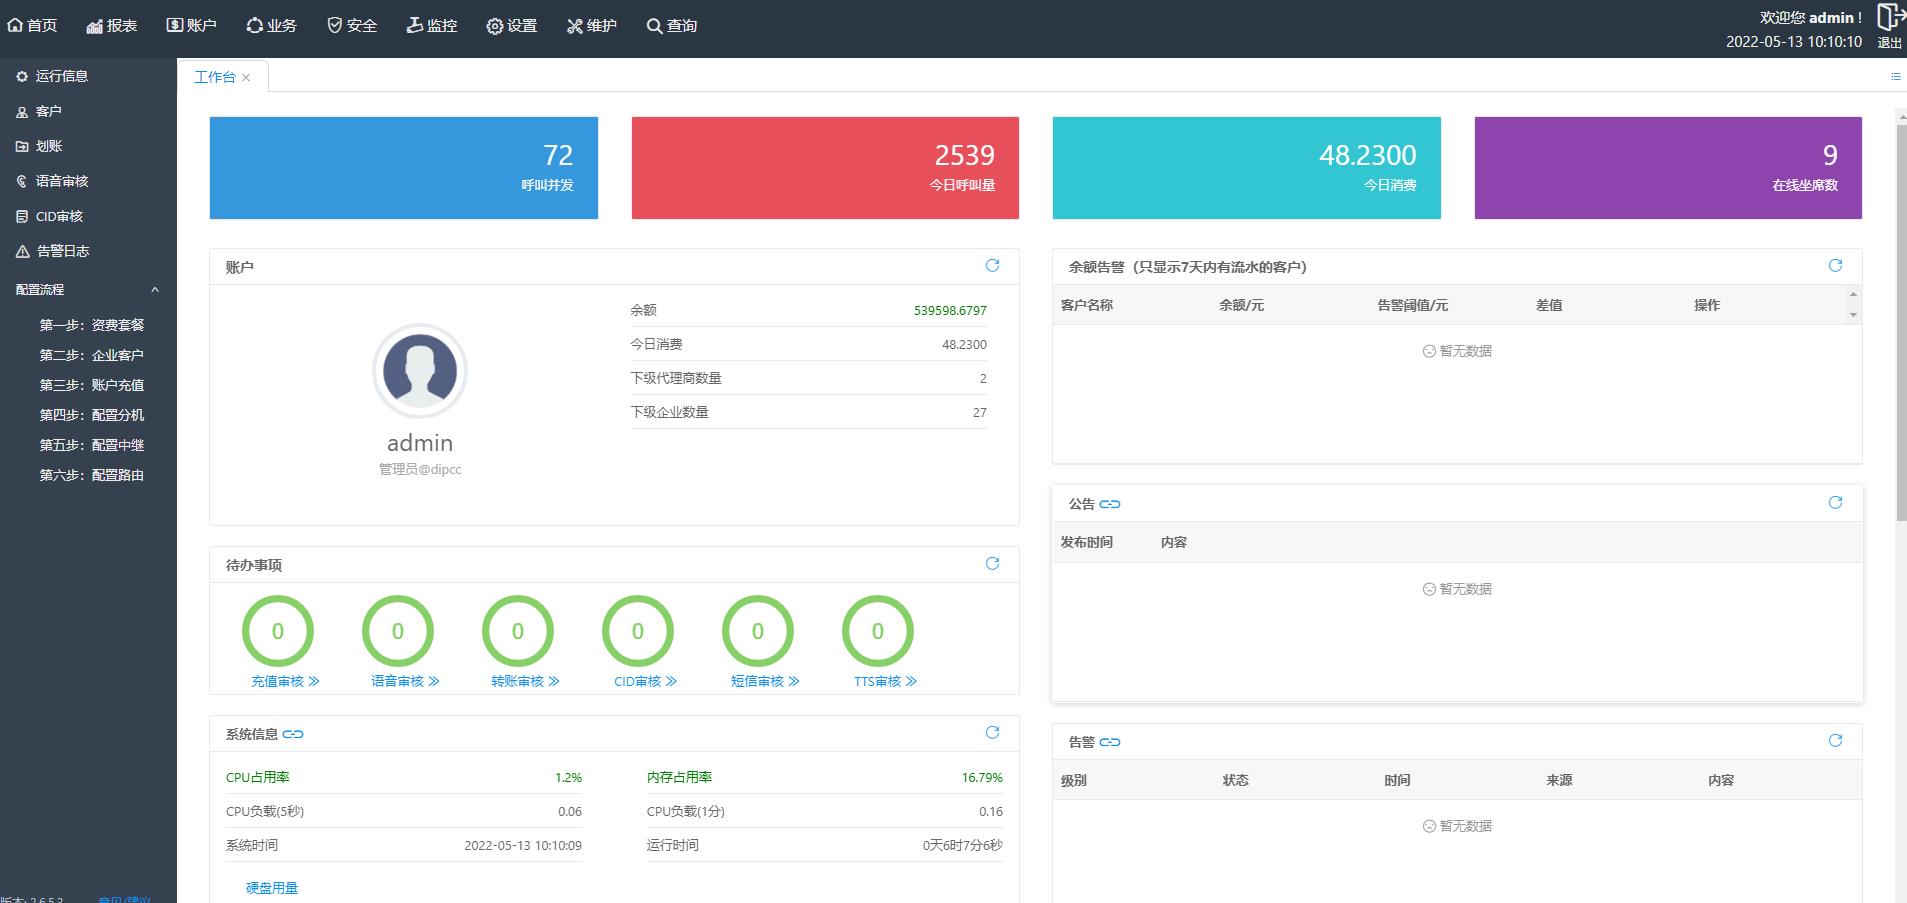Click the page vertical scrollbar
1907x903 pixels.
(1901, 322)
